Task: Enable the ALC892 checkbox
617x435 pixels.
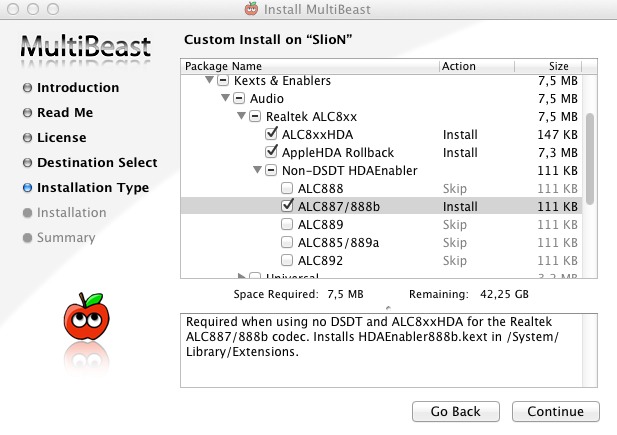Action: 287,260
